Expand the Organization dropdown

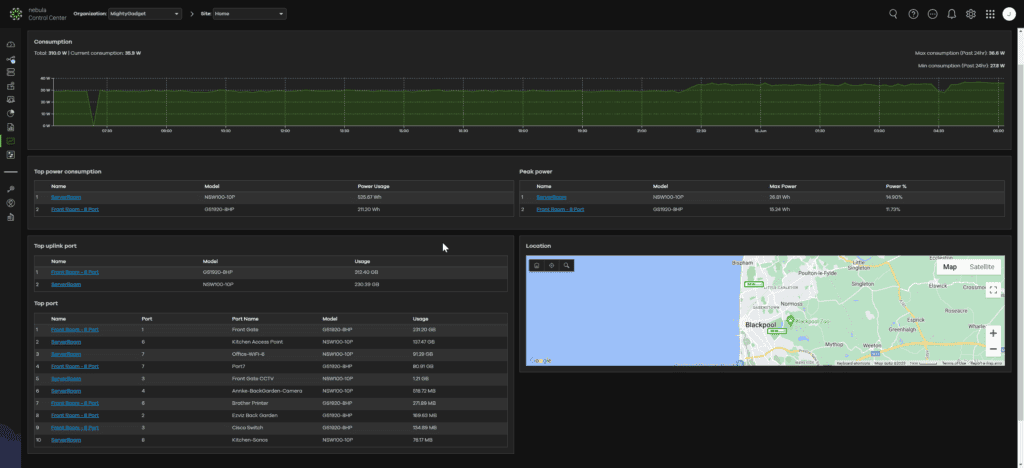tap(144, 14)
